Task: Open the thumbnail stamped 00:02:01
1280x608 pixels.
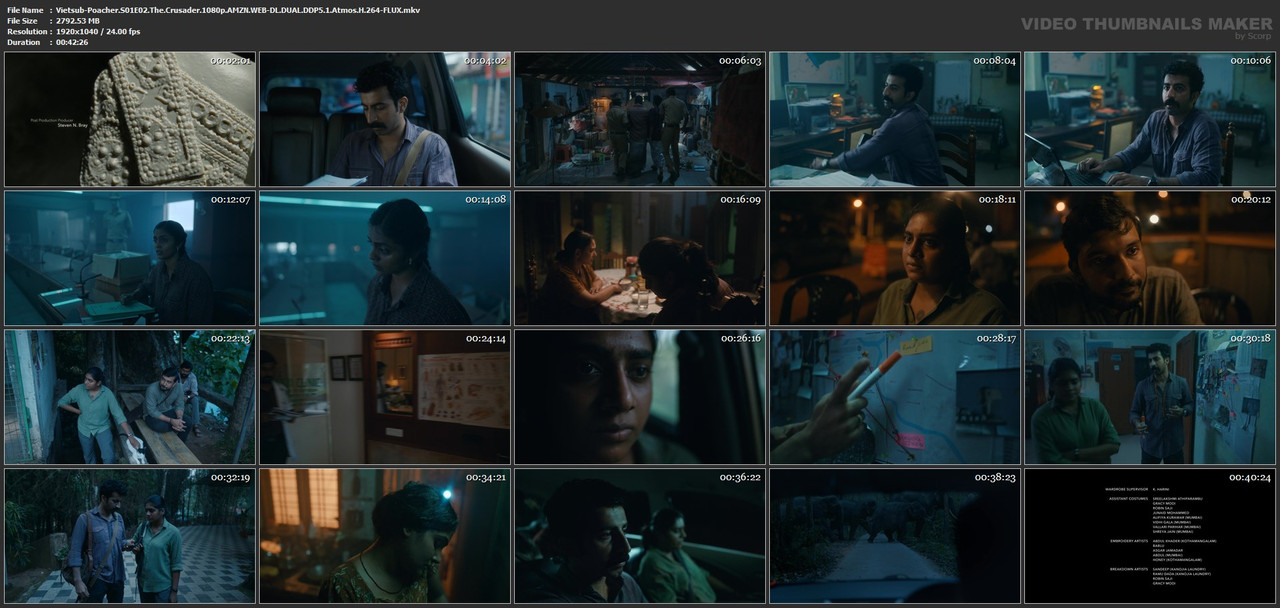Action: tap(130, 119)
